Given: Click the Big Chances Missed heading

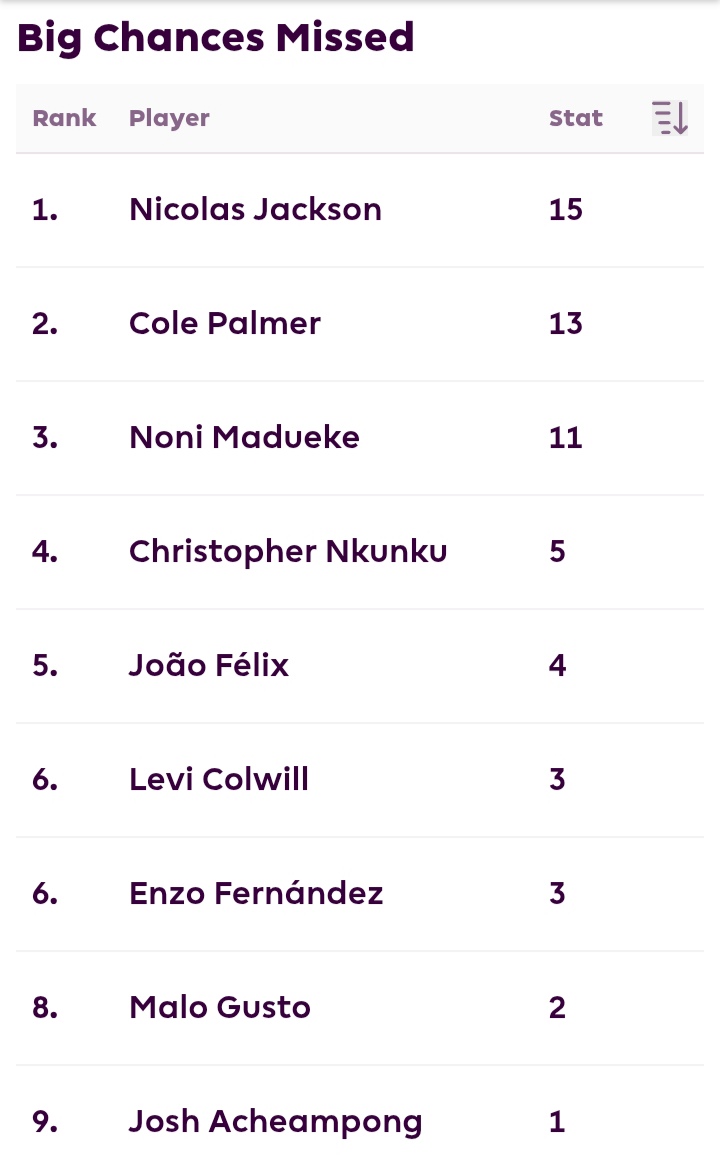Looking at the screenshot, I should (x=215, y=38).
